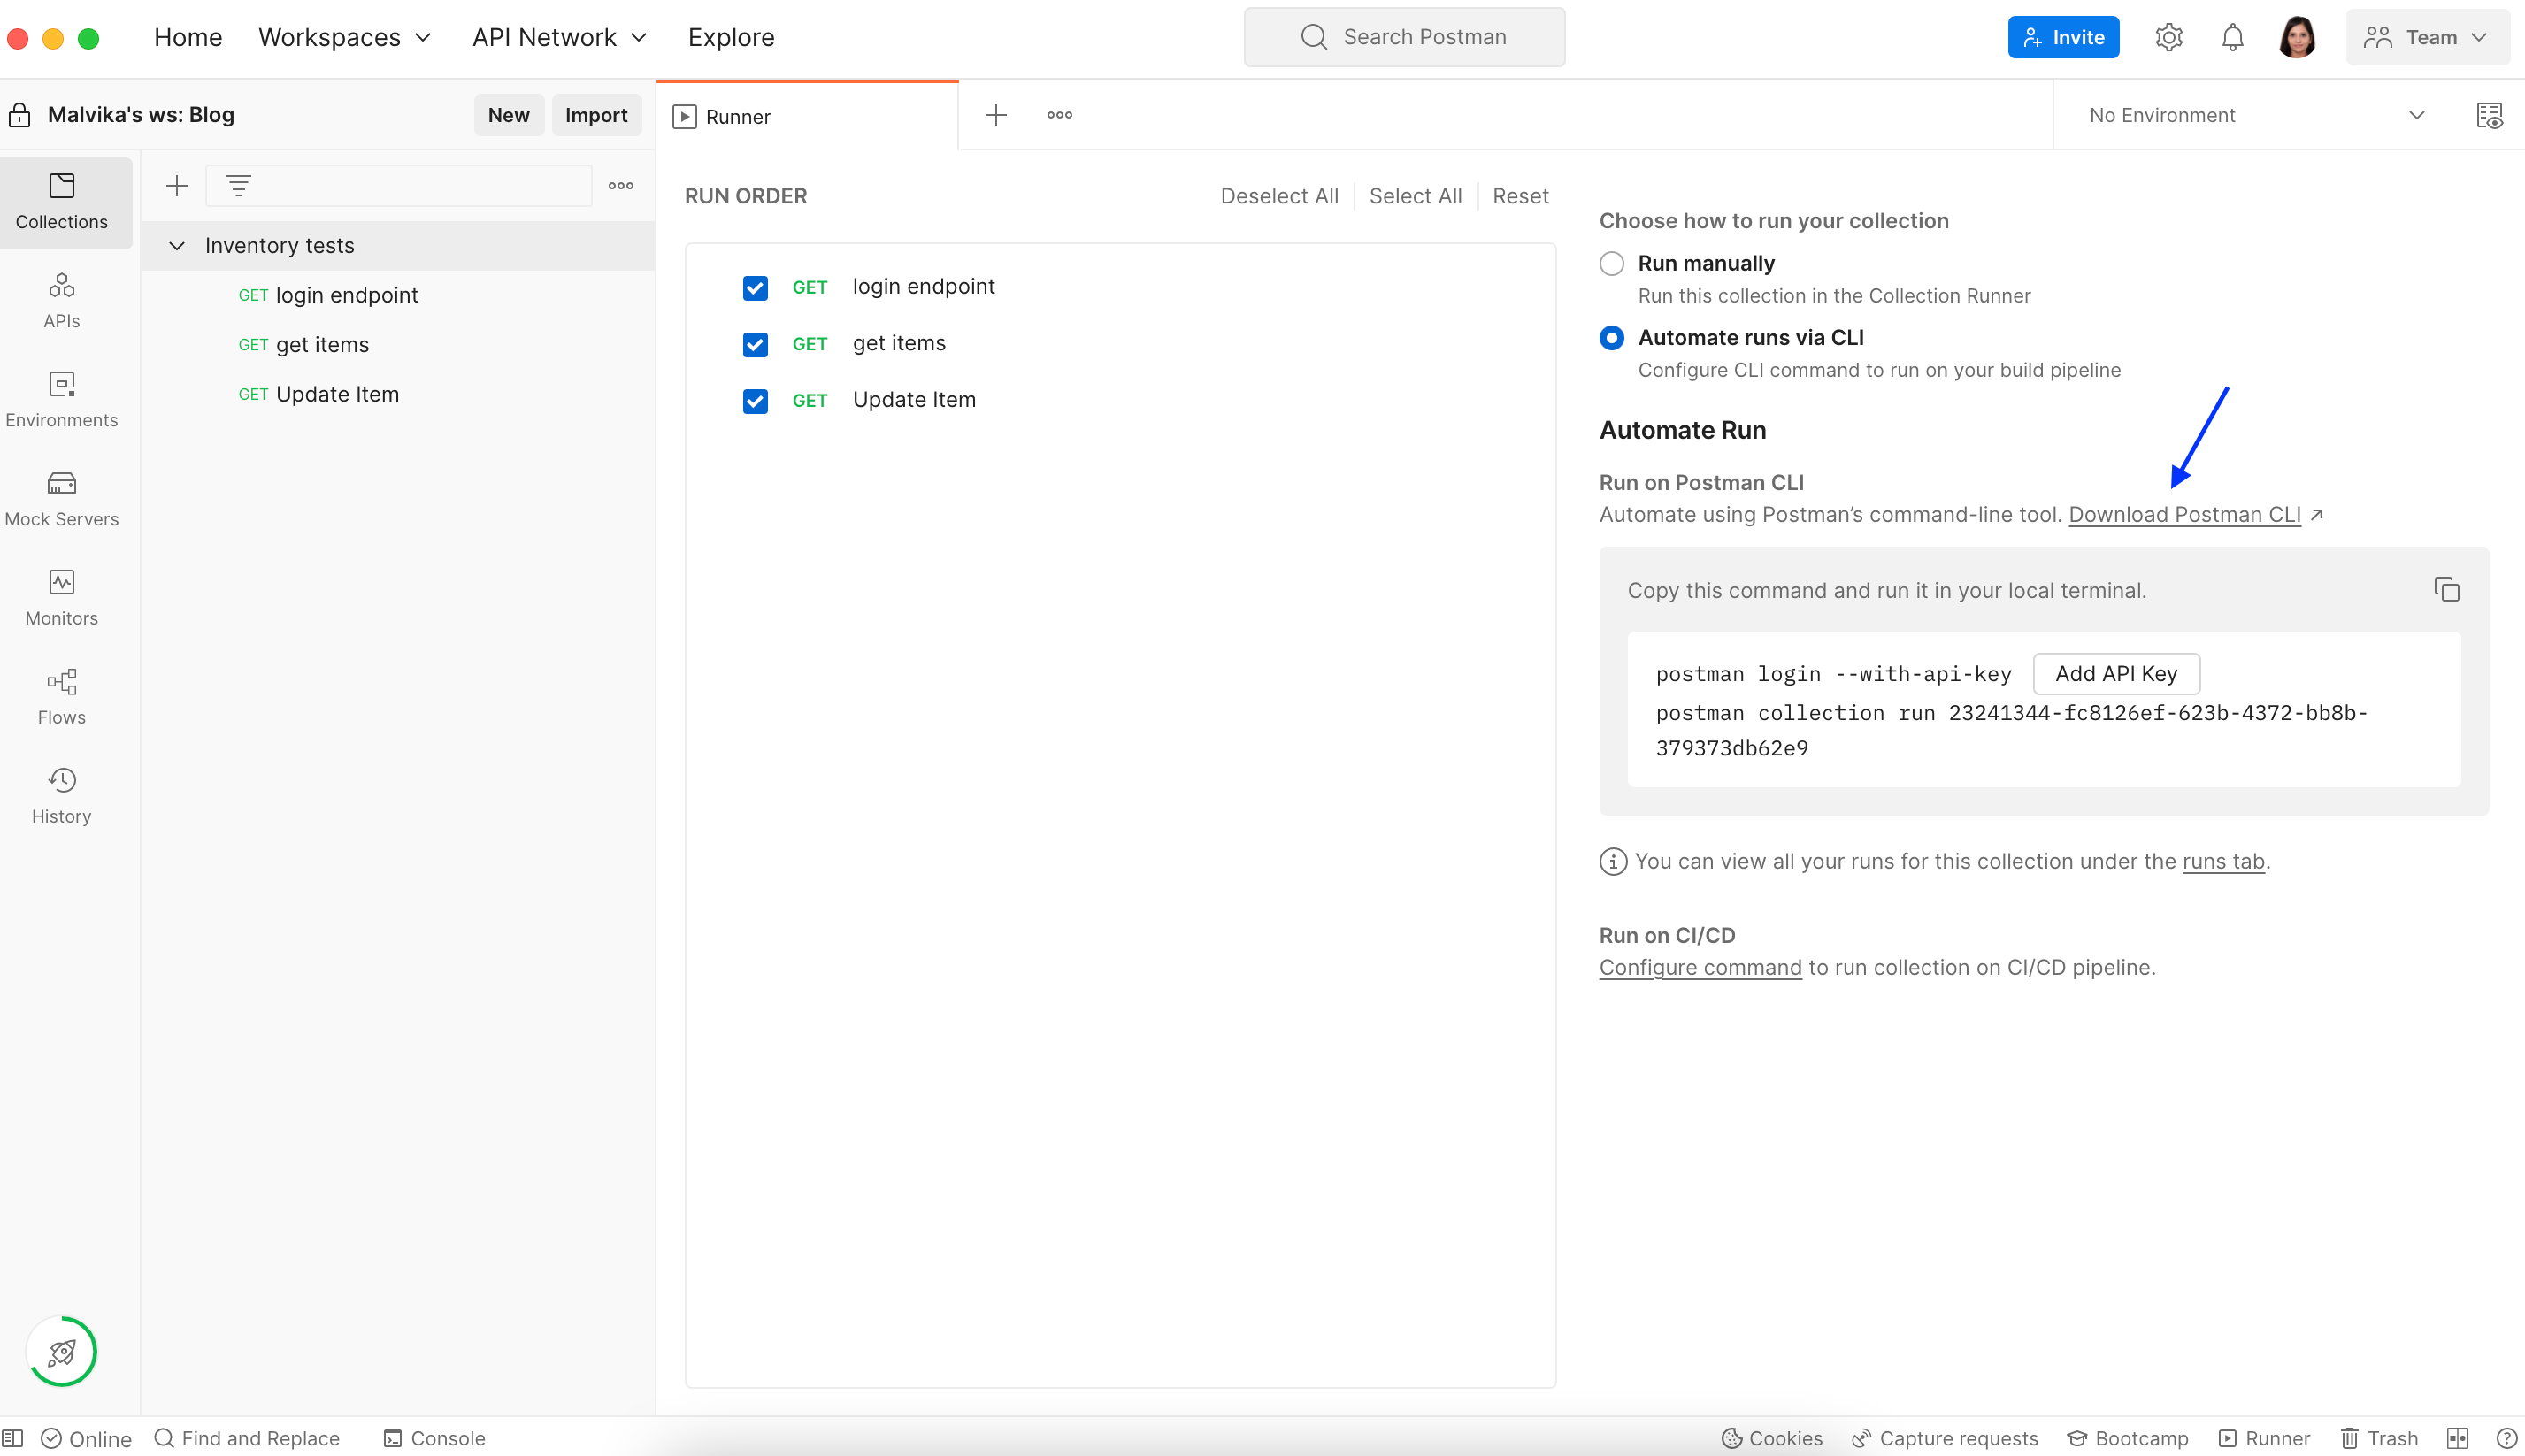2525x1456 pixels.
Task: Select the Automate runs via CLI radio button
Action: pos(1609,336)
